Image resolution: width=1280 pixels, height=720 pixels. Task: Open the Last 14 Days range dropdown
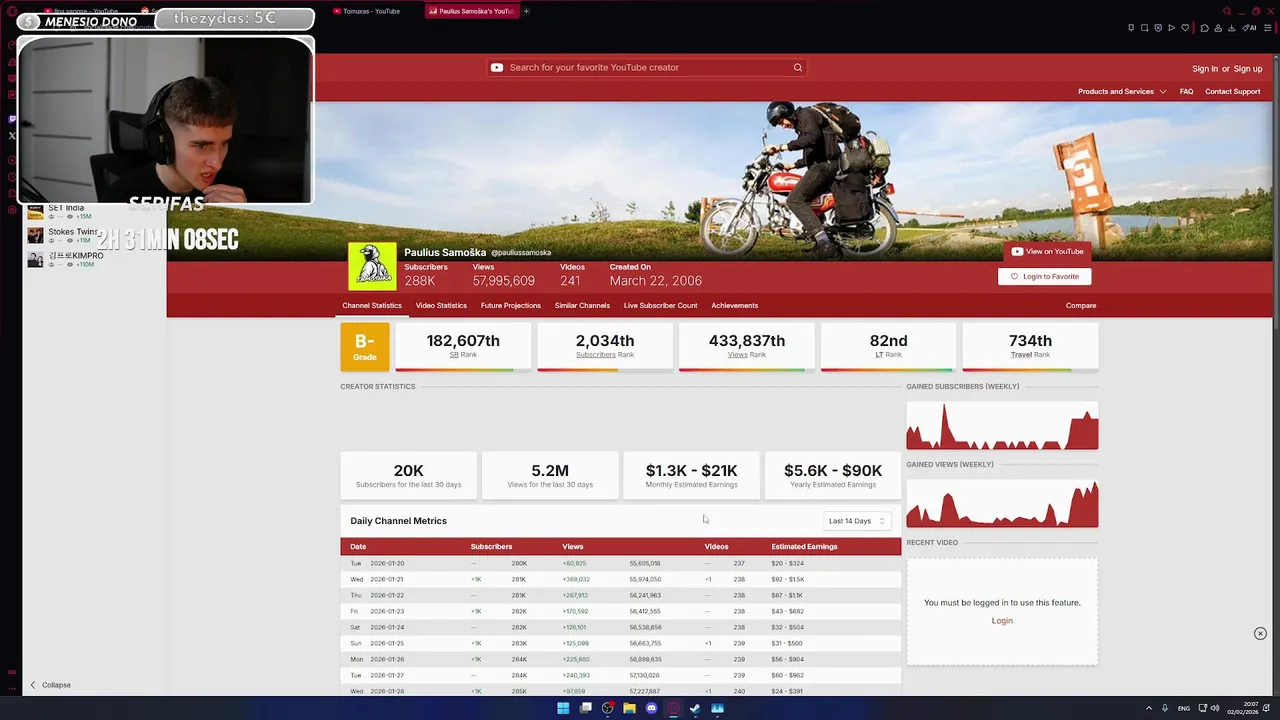click(x=857, y=521)
